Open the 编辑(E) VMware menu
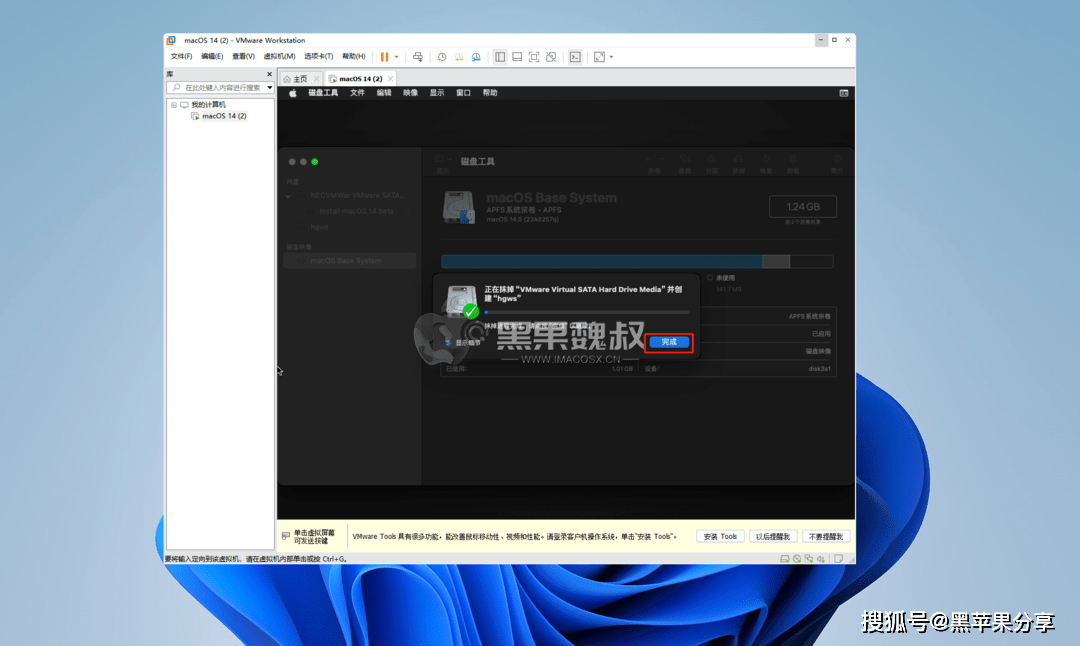Image resolution: width=1080 pixels, height=646 pixels. (x=212, y=56)
